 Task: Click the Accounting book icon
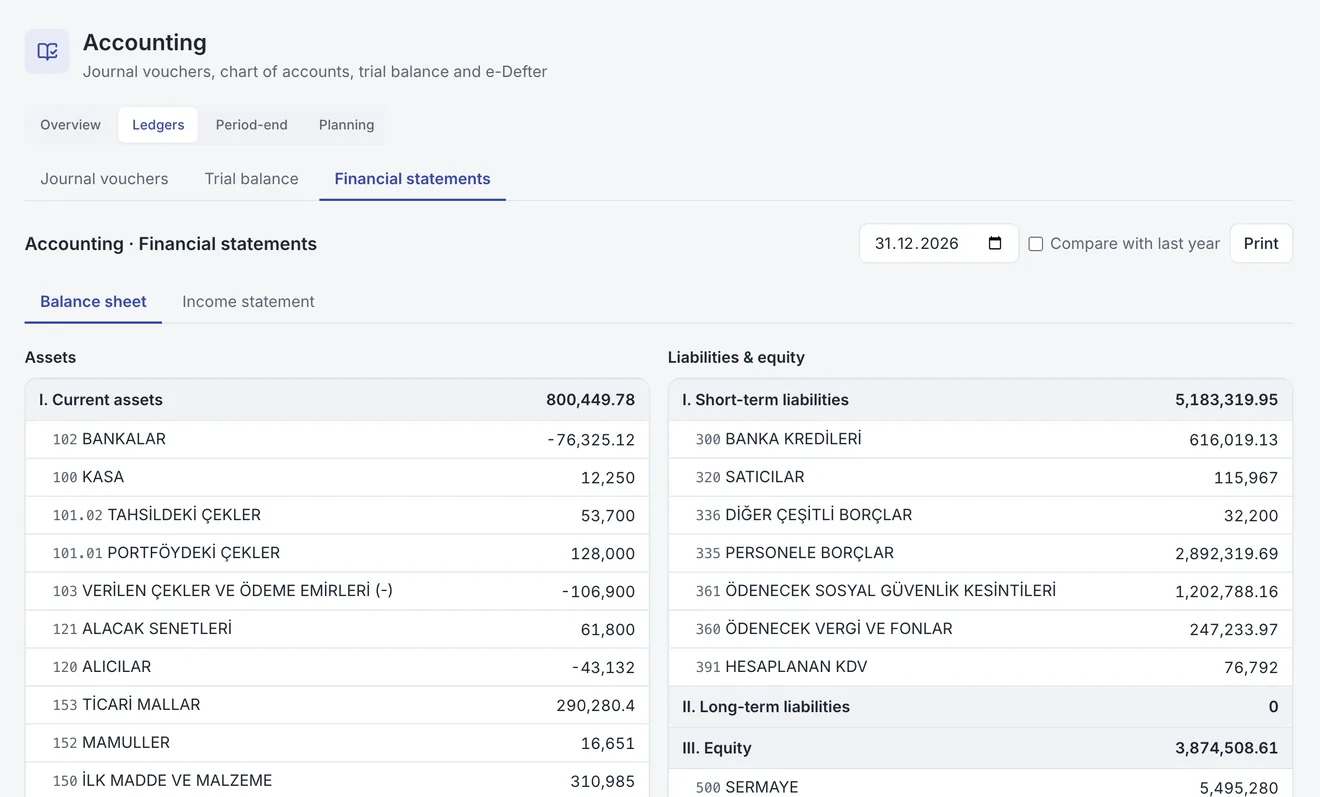click(47, 51)
